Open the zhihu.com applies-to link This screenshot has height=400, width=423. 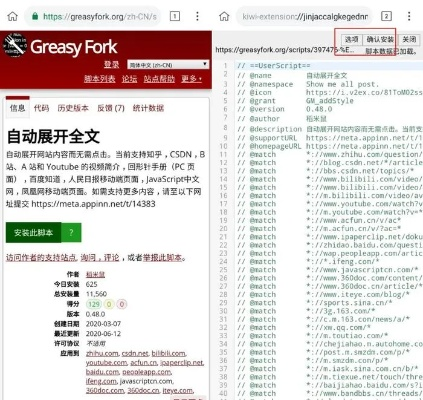coord(102,353)
